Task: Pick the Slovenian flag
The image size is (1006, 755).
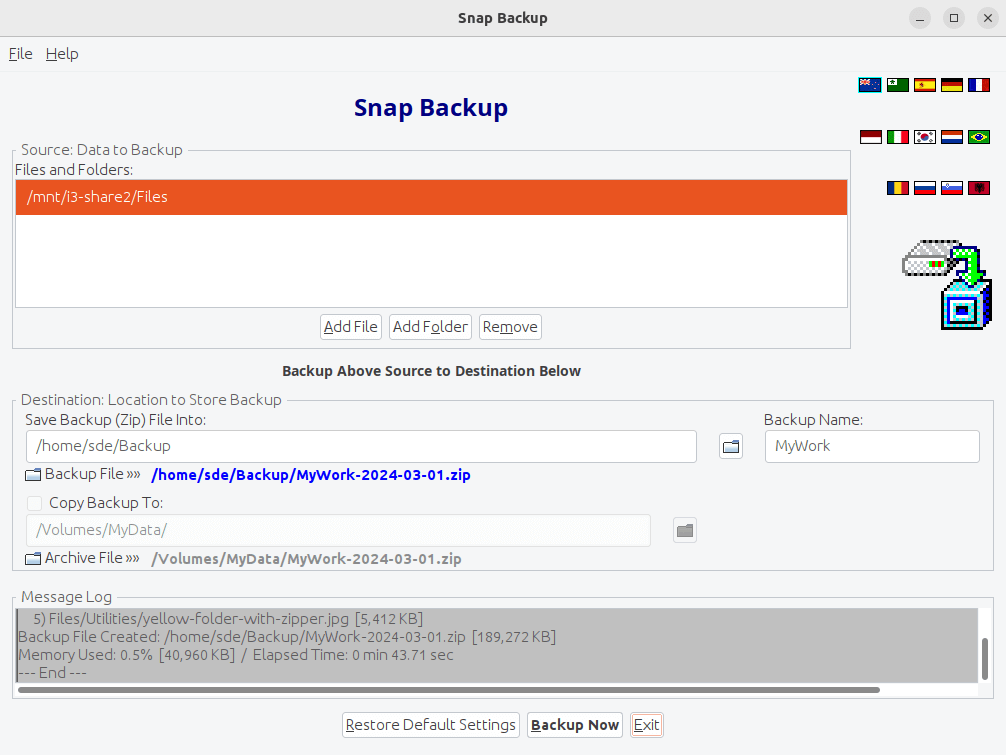Action: coord(951,188)
